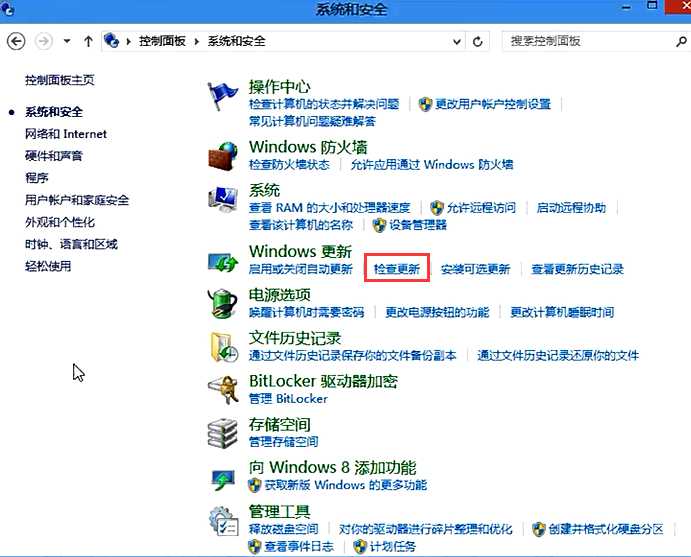This screenshot has height=557, width=691.
Task: Open 允许应用通过 Windows 防火墙
Action: point(432,165)
